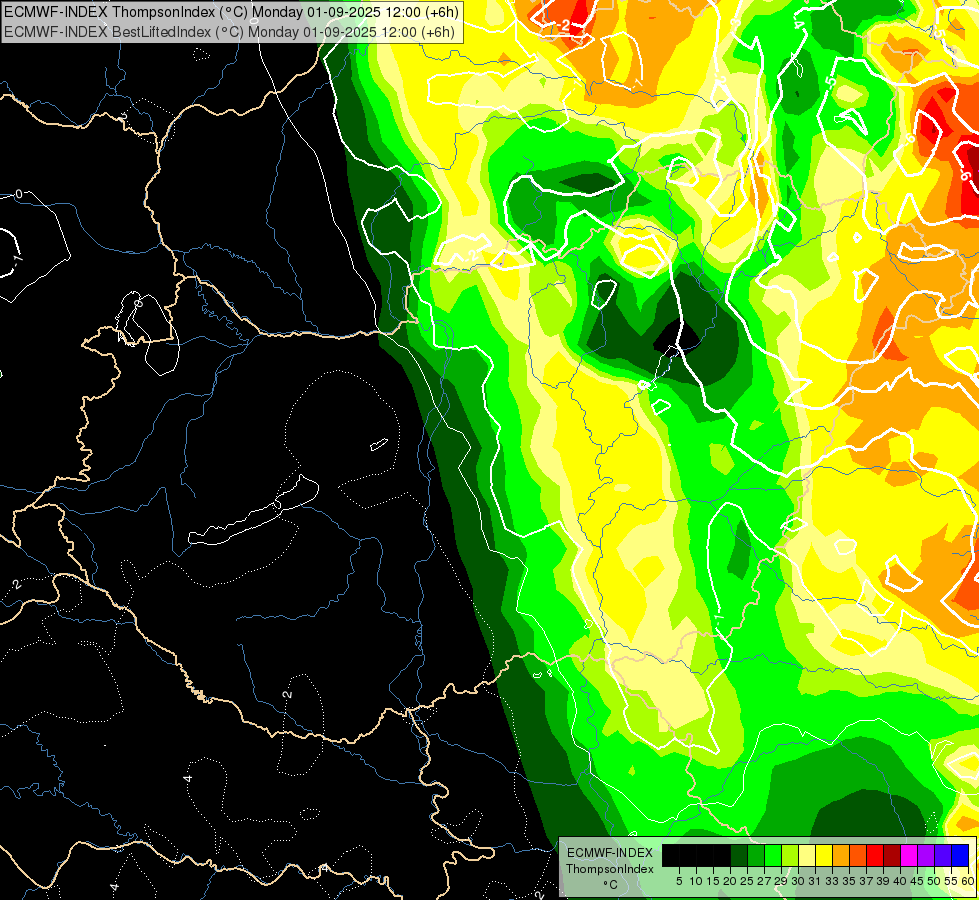Click legend tick value '60'
This screenshot has height=900, width=979.
(x=968, y=881)
